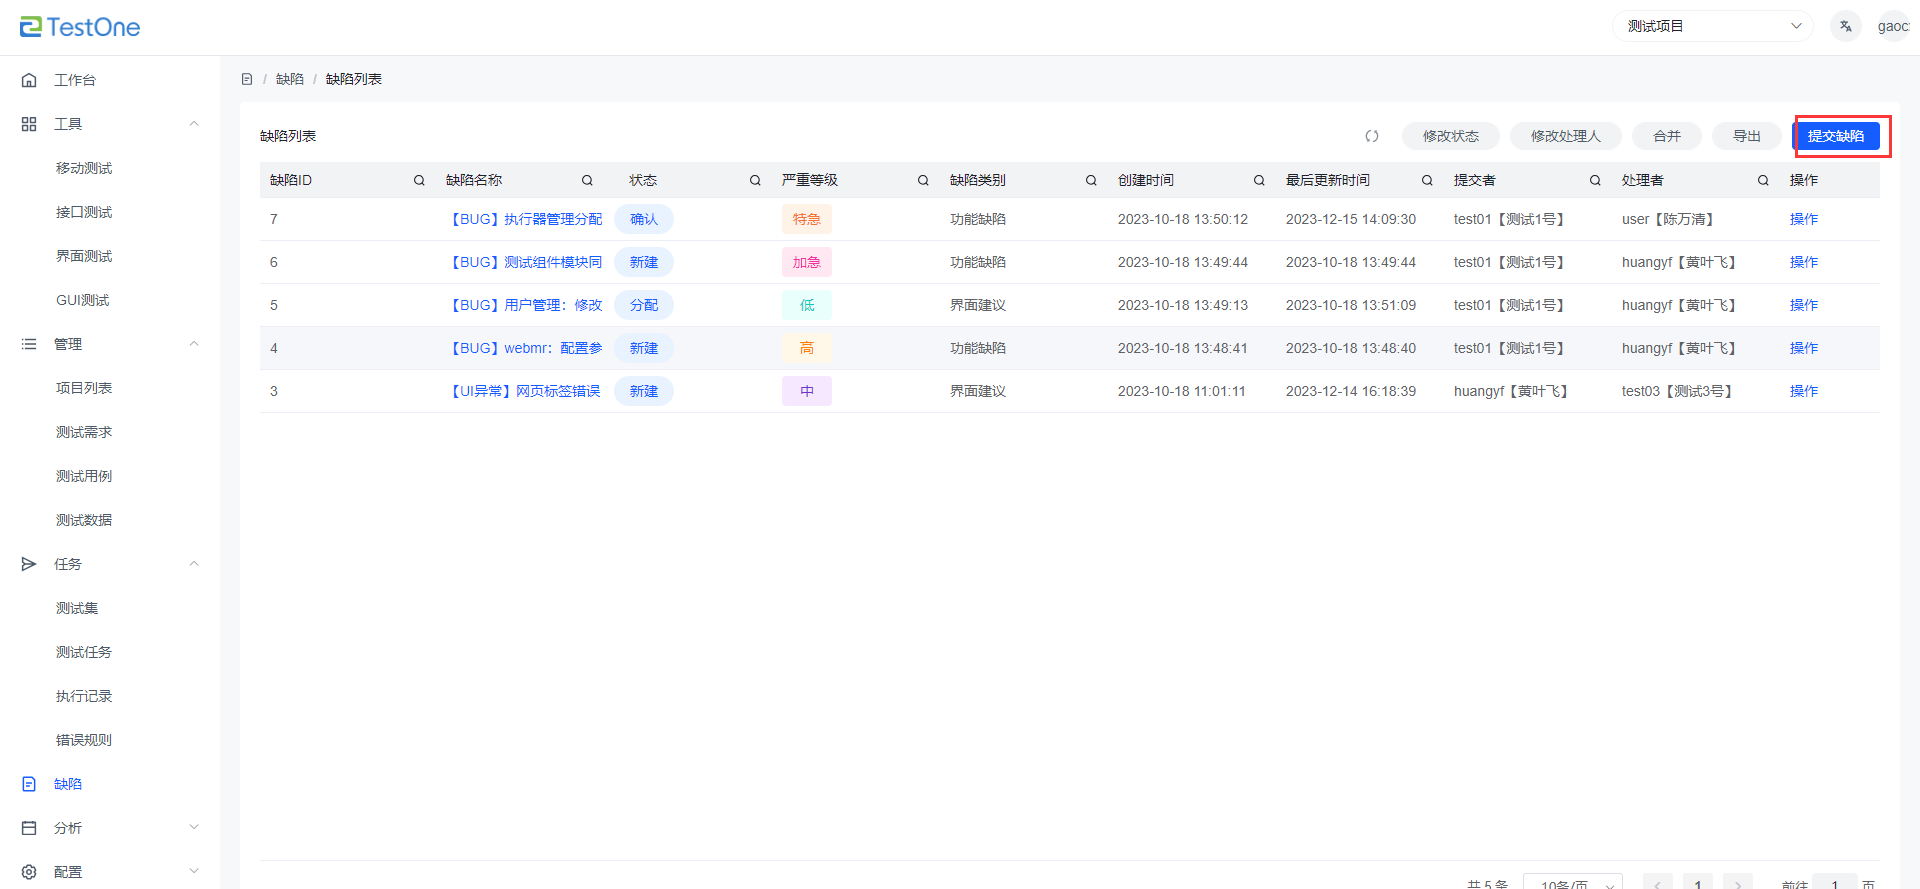Click search icon in 严重等级 column header
The height and width of the screenshot is (889, 1920).
point(923,181)
